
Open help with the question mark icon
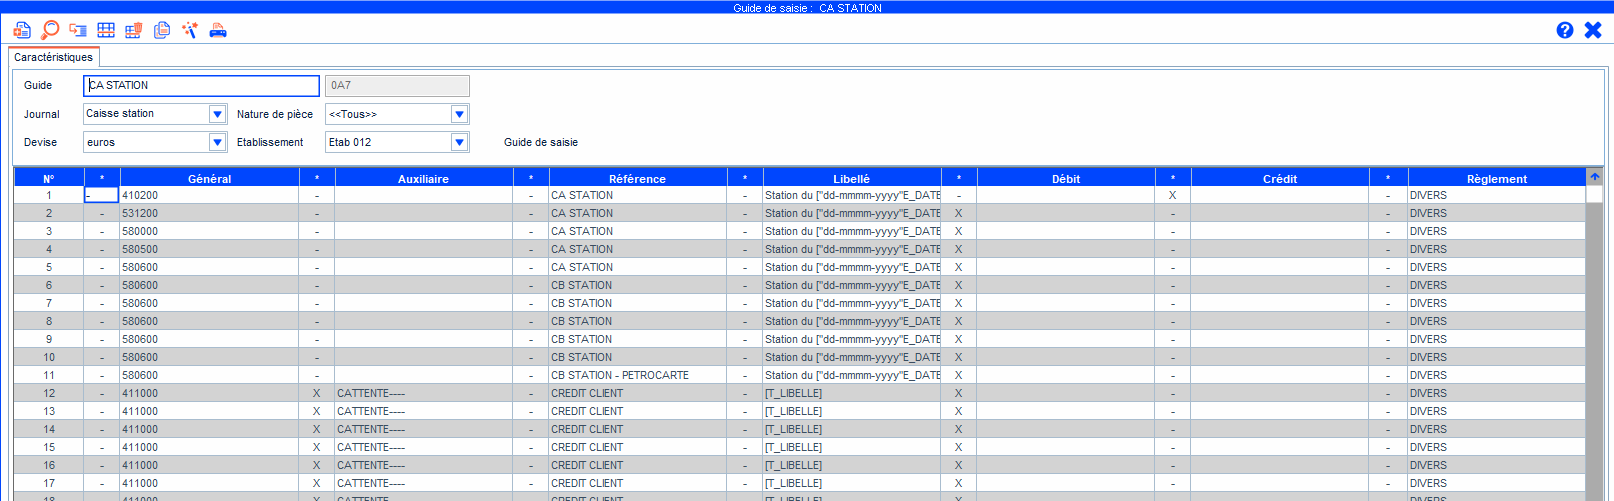tap(1565, 30)
